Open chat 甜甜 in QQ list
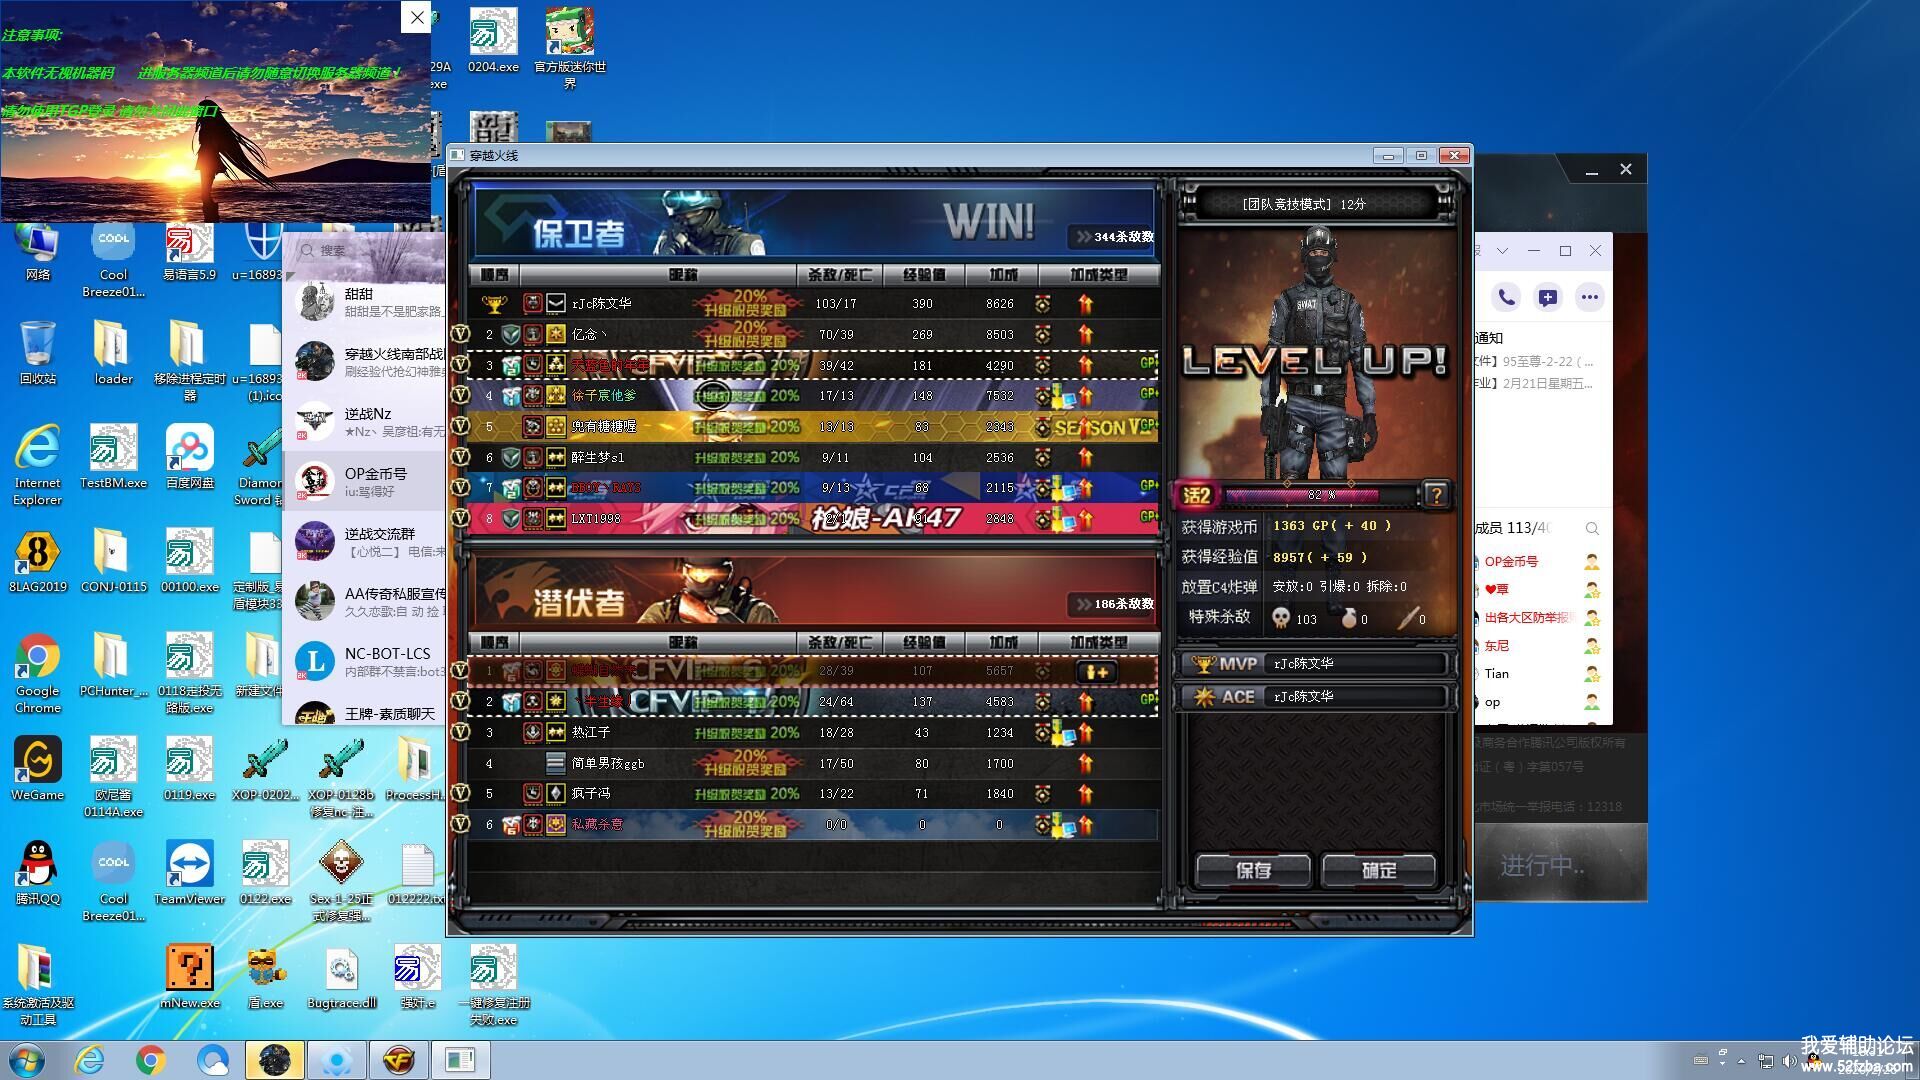 pos(365,302)
